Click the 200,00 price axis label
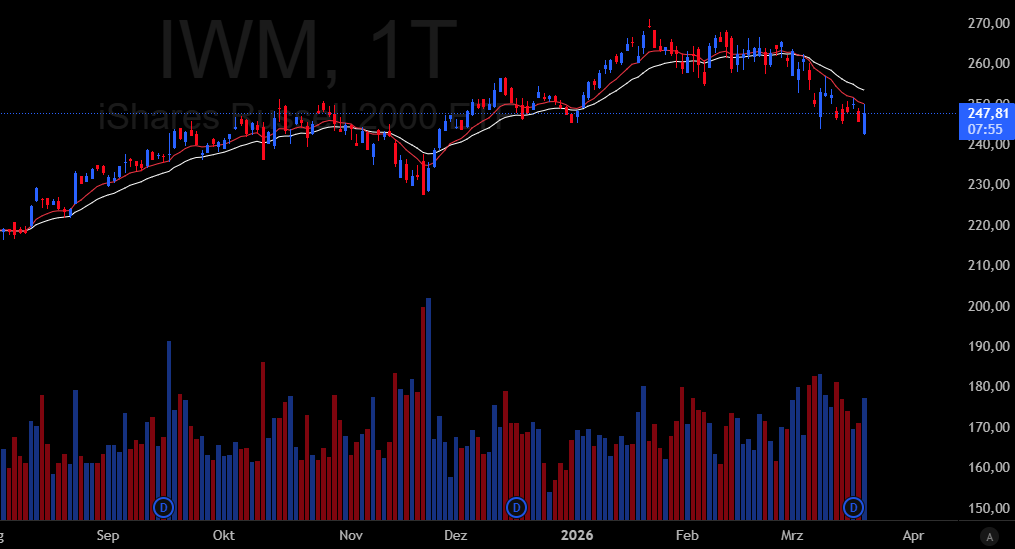The image size is (1015, 549). [988, 306]
